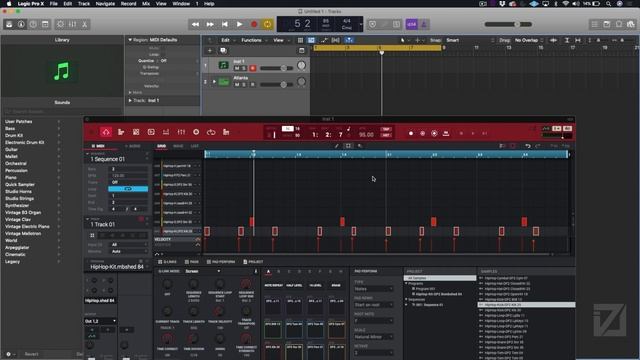Viewport: 640px width, 360px height.
Task: Open the List Editors button in Logic
Action: click(595, 24)
